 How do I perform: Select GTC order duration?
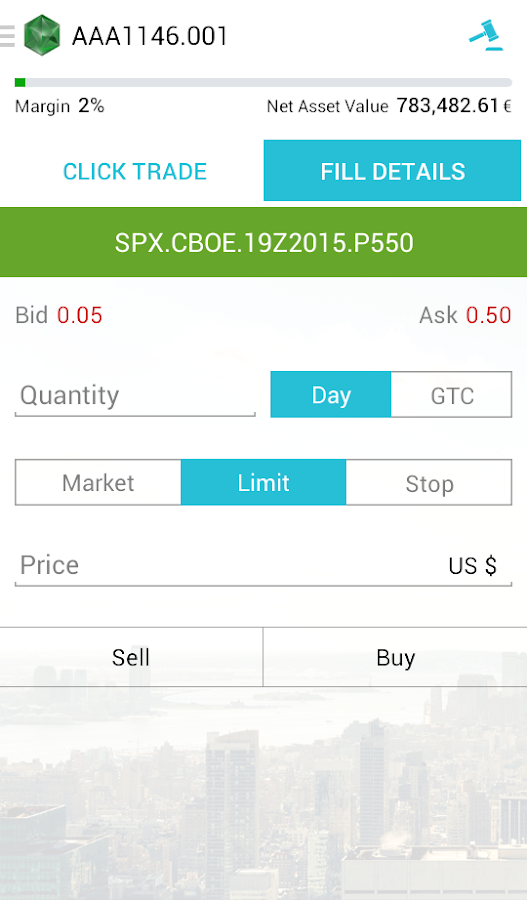click(x=452, y=395)
